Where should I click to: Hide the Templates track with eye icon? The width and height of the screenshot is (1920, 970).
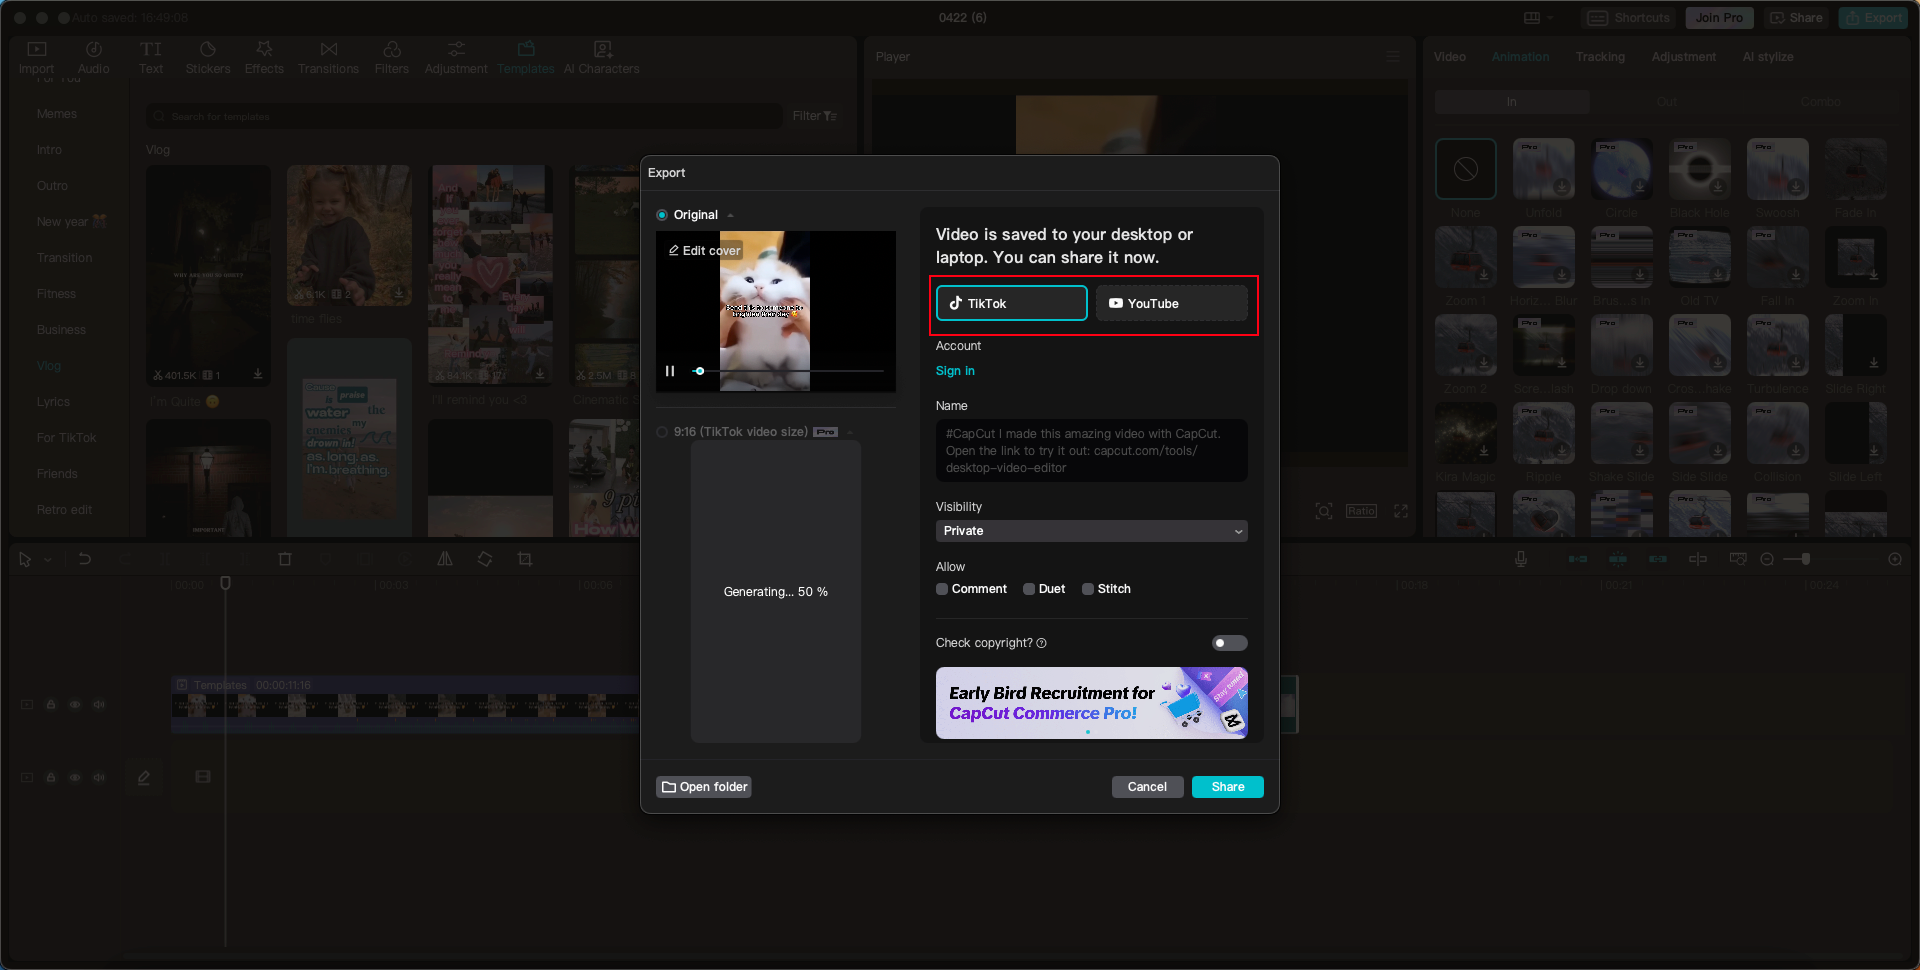click(x=75, y=705)
